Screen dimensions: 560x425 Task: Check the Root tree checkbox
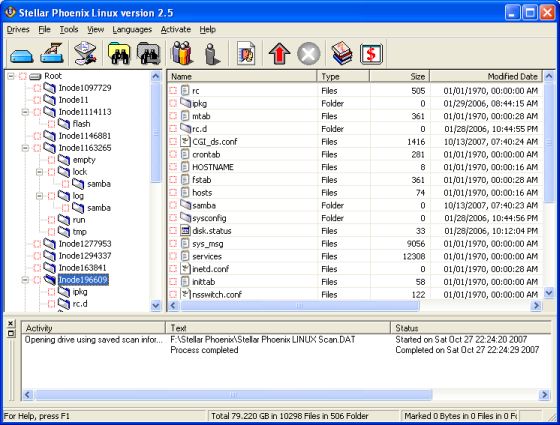pyautogui.click(x=23, y=76)
